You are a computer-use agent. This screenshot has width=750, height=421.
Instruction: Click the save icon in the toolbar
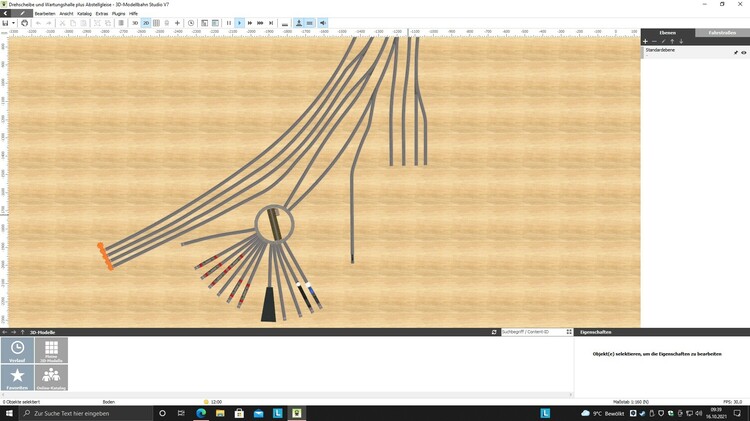(x=5, y=23)
